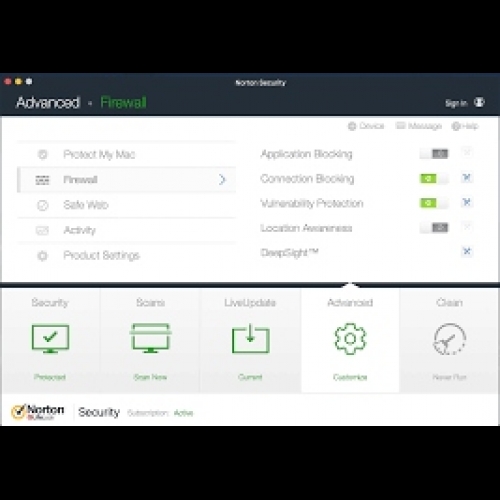Click the Current status under LiveUpdate

[250, 377]
